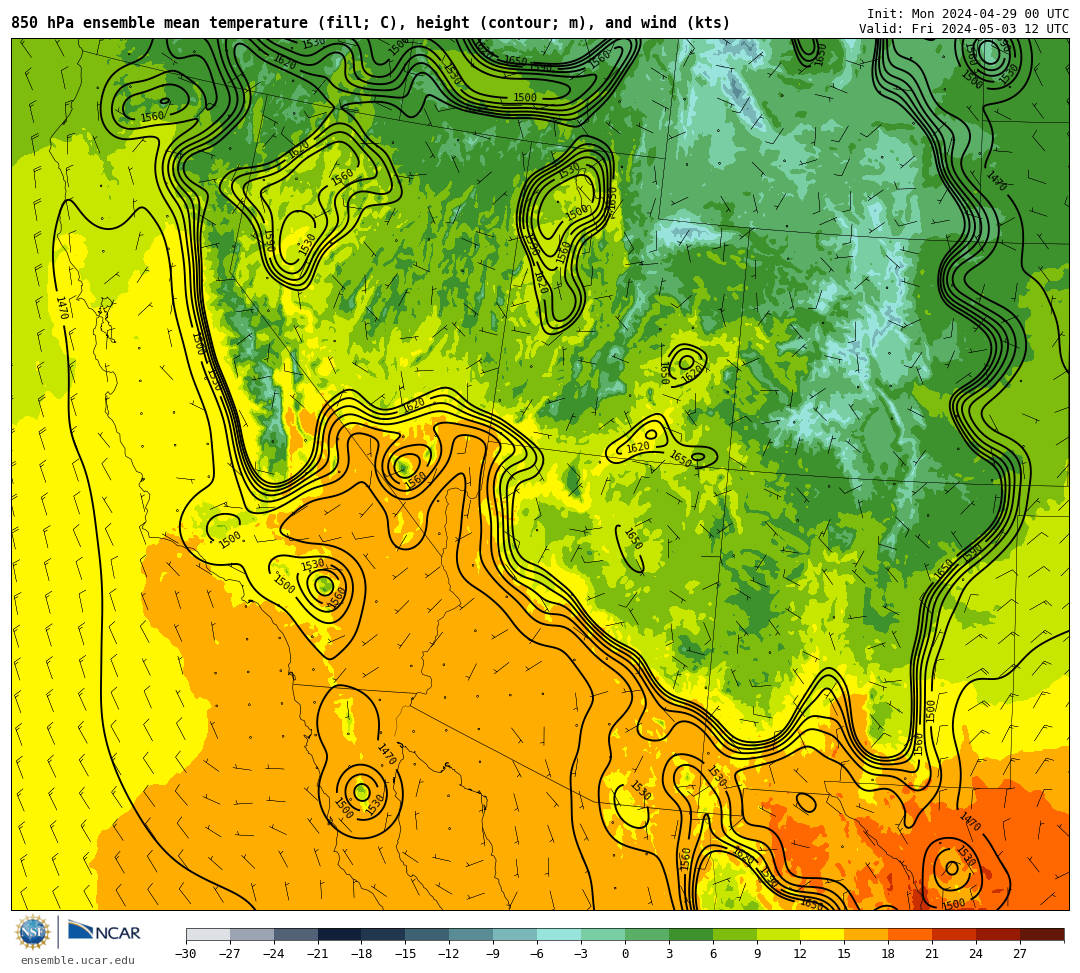Click the 6 colorbar tick label
This screenshot has height=973, width=1080.
[713, 954]
